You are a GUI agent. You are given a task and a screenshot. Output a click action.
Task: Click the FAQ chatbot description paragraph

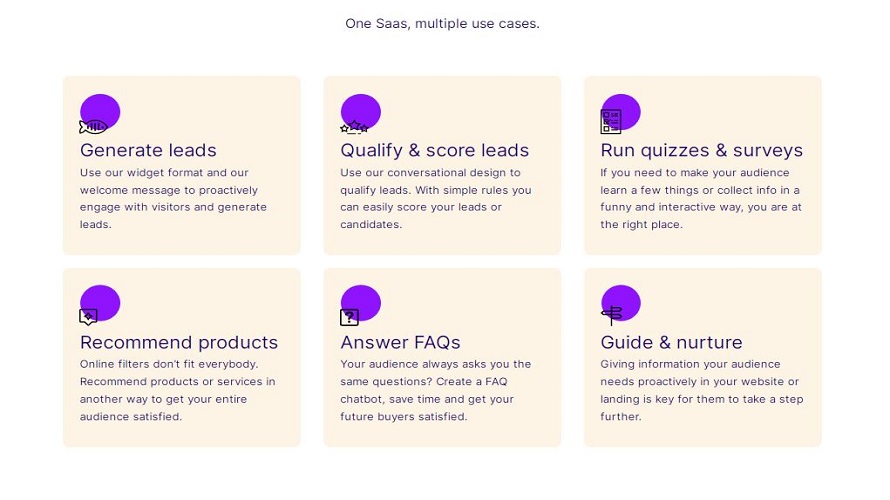(435, 391)
